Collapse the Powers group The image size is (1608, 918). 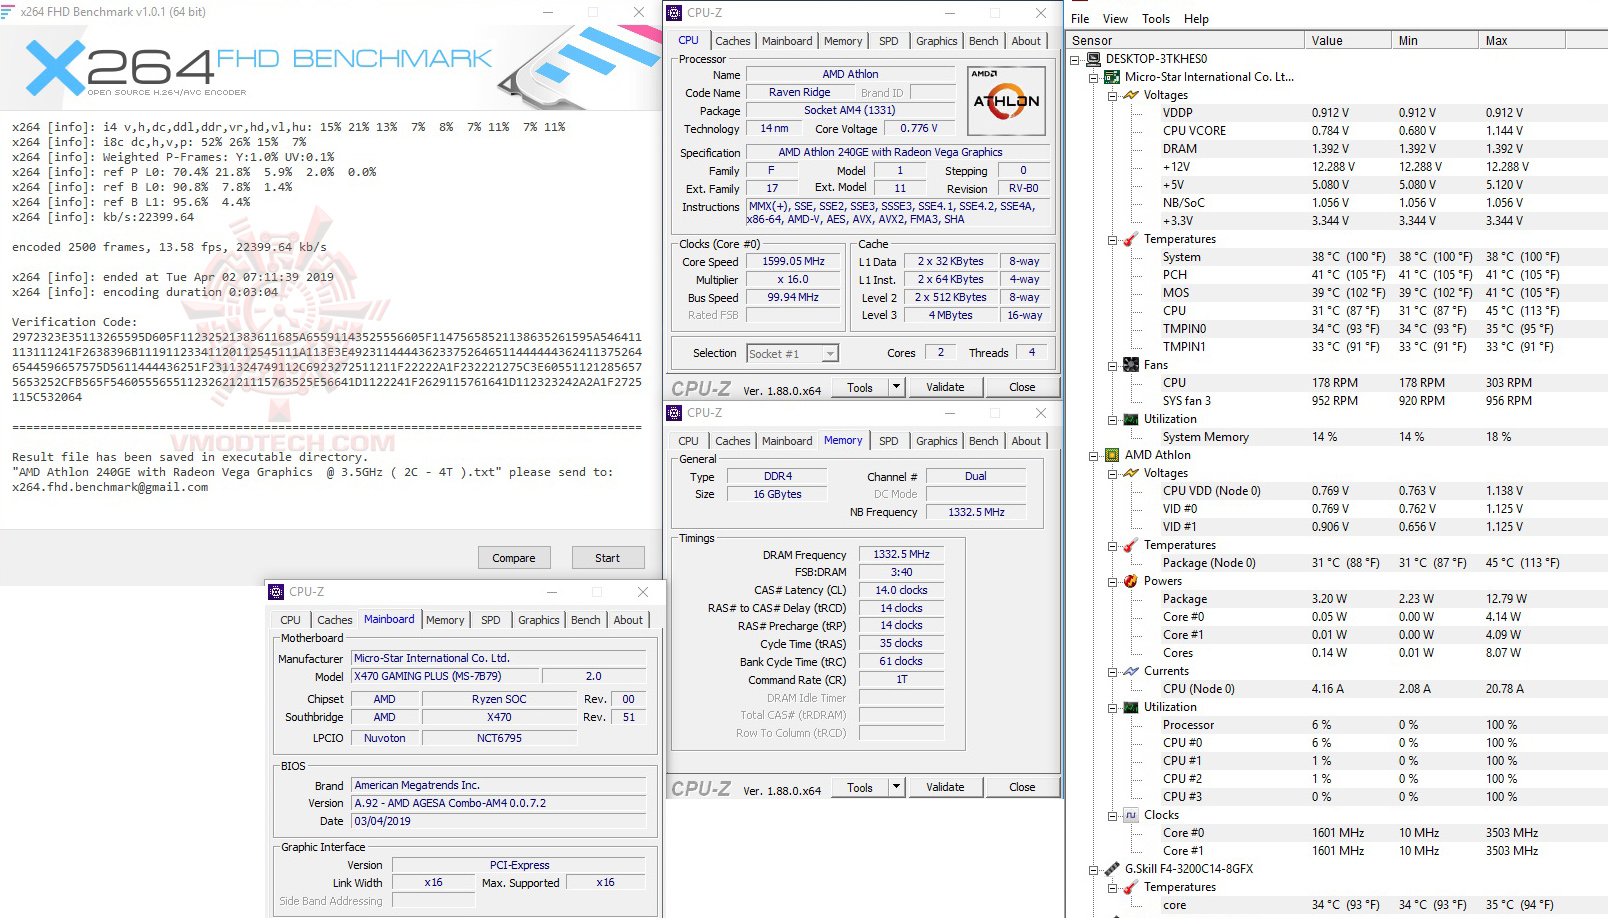coord(1113,582)
